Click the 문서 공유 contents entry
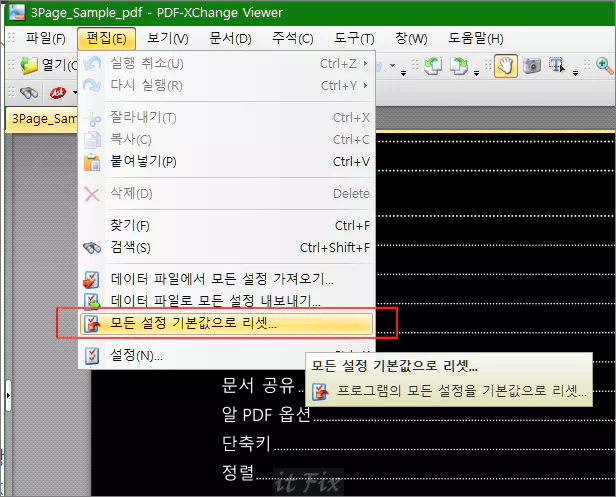The height and width of the screenshot is (497, 616). [258, 385]
